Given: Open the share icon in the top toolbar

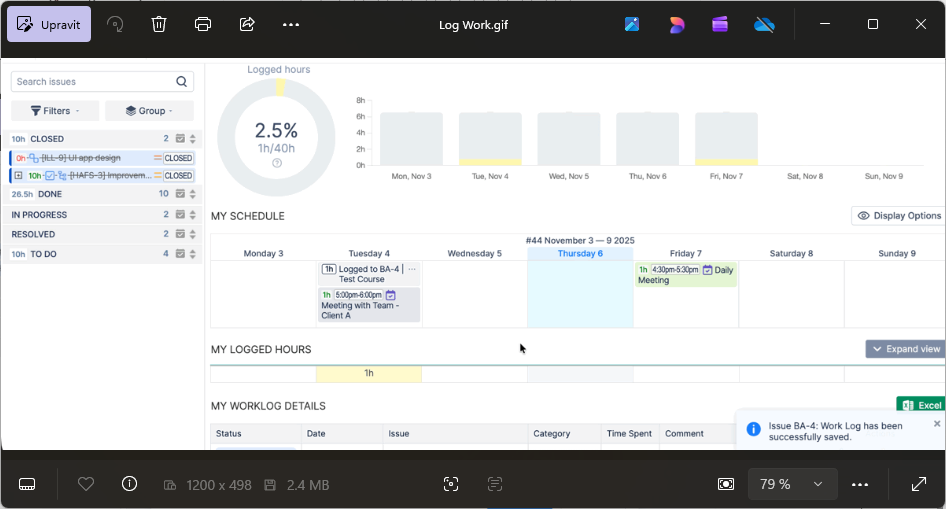Looking at the screenshot, I should [x=247, y=24].
